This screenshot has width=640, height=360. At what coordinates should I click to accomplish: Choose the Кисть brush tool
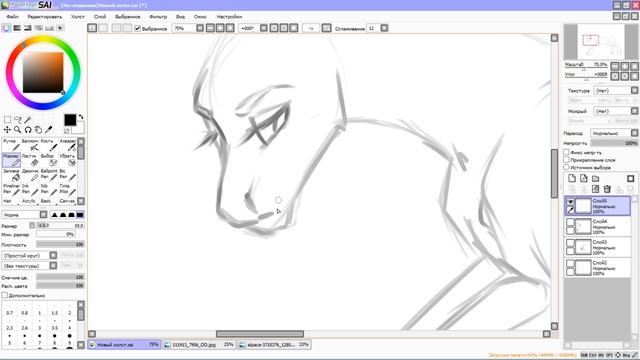[x=49, y=145]
